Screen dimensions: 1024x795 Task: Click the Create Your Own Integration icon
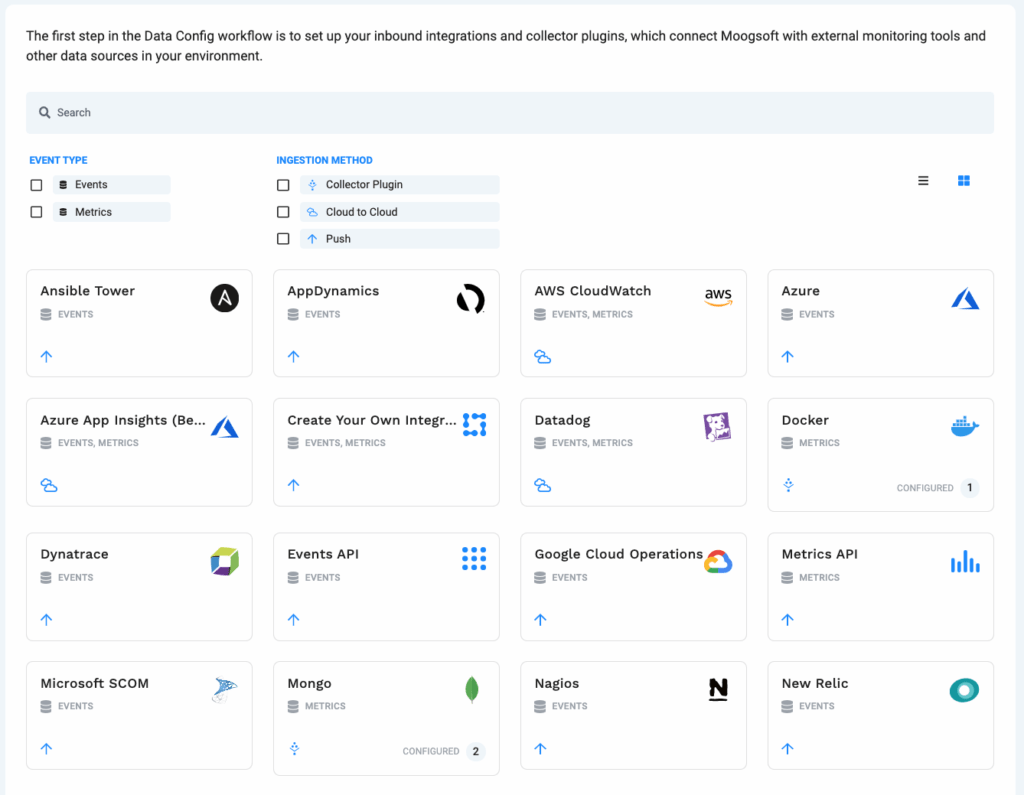pos(474,425)
